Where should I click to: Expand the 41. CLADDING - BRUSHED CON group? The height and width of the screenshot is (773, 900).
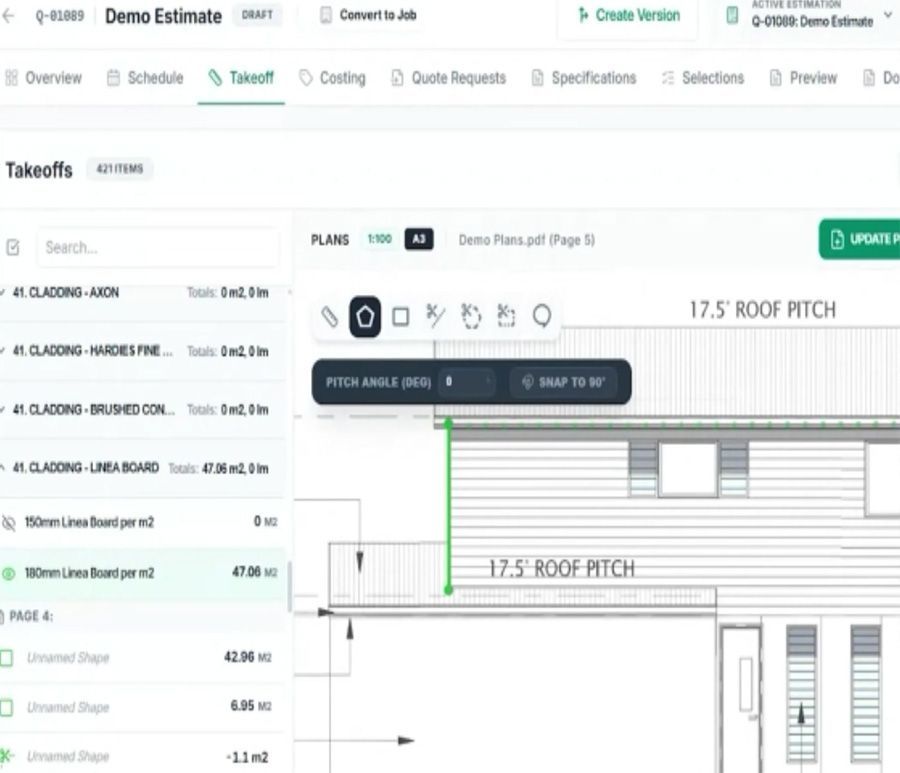click(x=3, y=410)
